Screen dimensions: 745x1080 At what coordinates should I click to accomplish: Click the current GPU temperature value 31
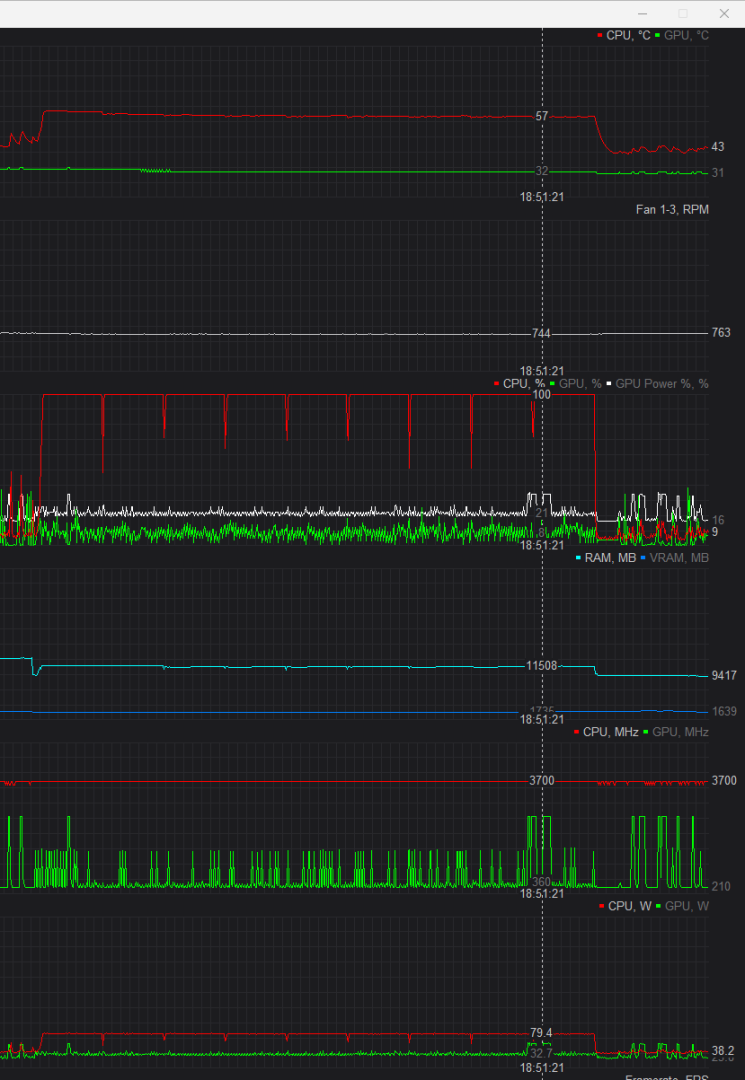tap(717, 173)
